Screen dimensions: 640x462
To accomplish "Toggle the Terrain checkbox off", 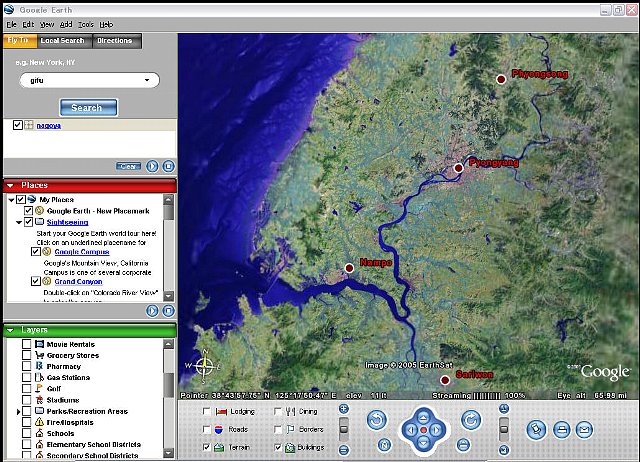I will coord(207,447).
